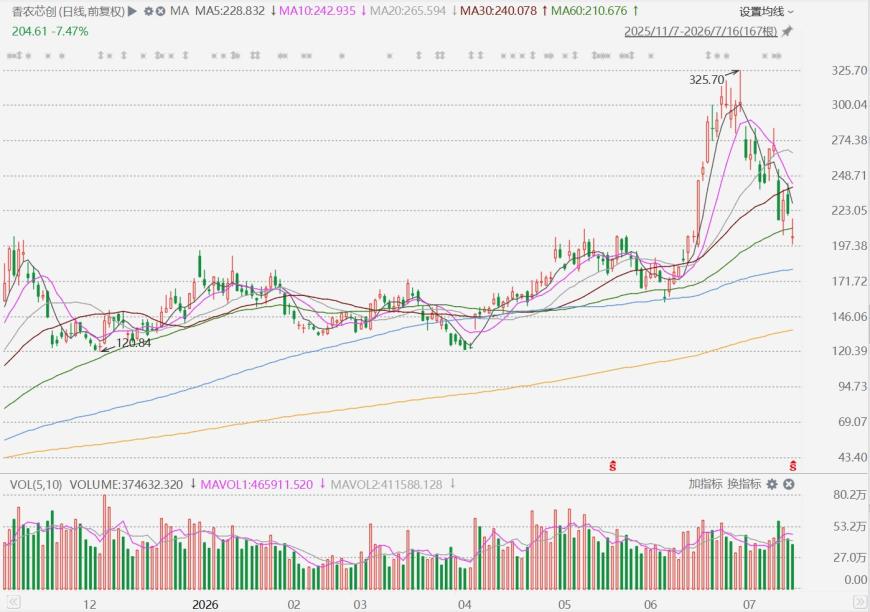Click the MAVOL1:465911.520 value
This screenshot has width=870, height=612.
tap(256, 484)
